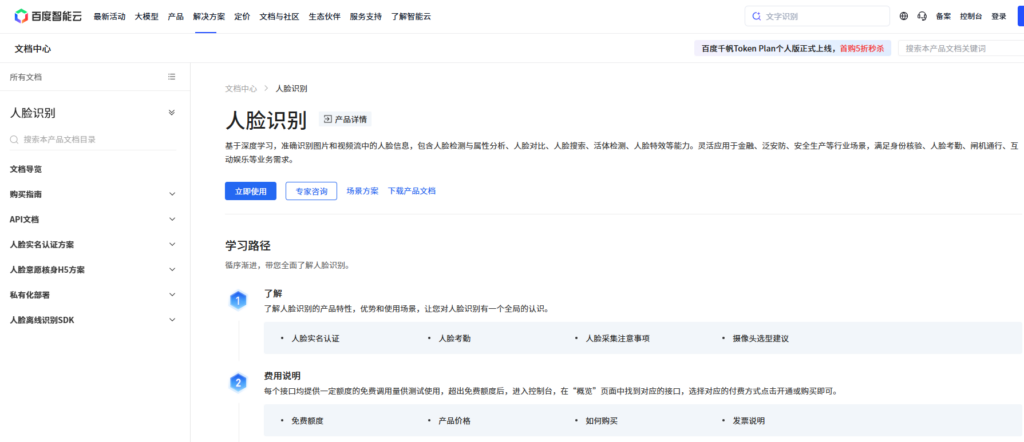Expand 人脸实名认证方案 section

tap(172, 244)
